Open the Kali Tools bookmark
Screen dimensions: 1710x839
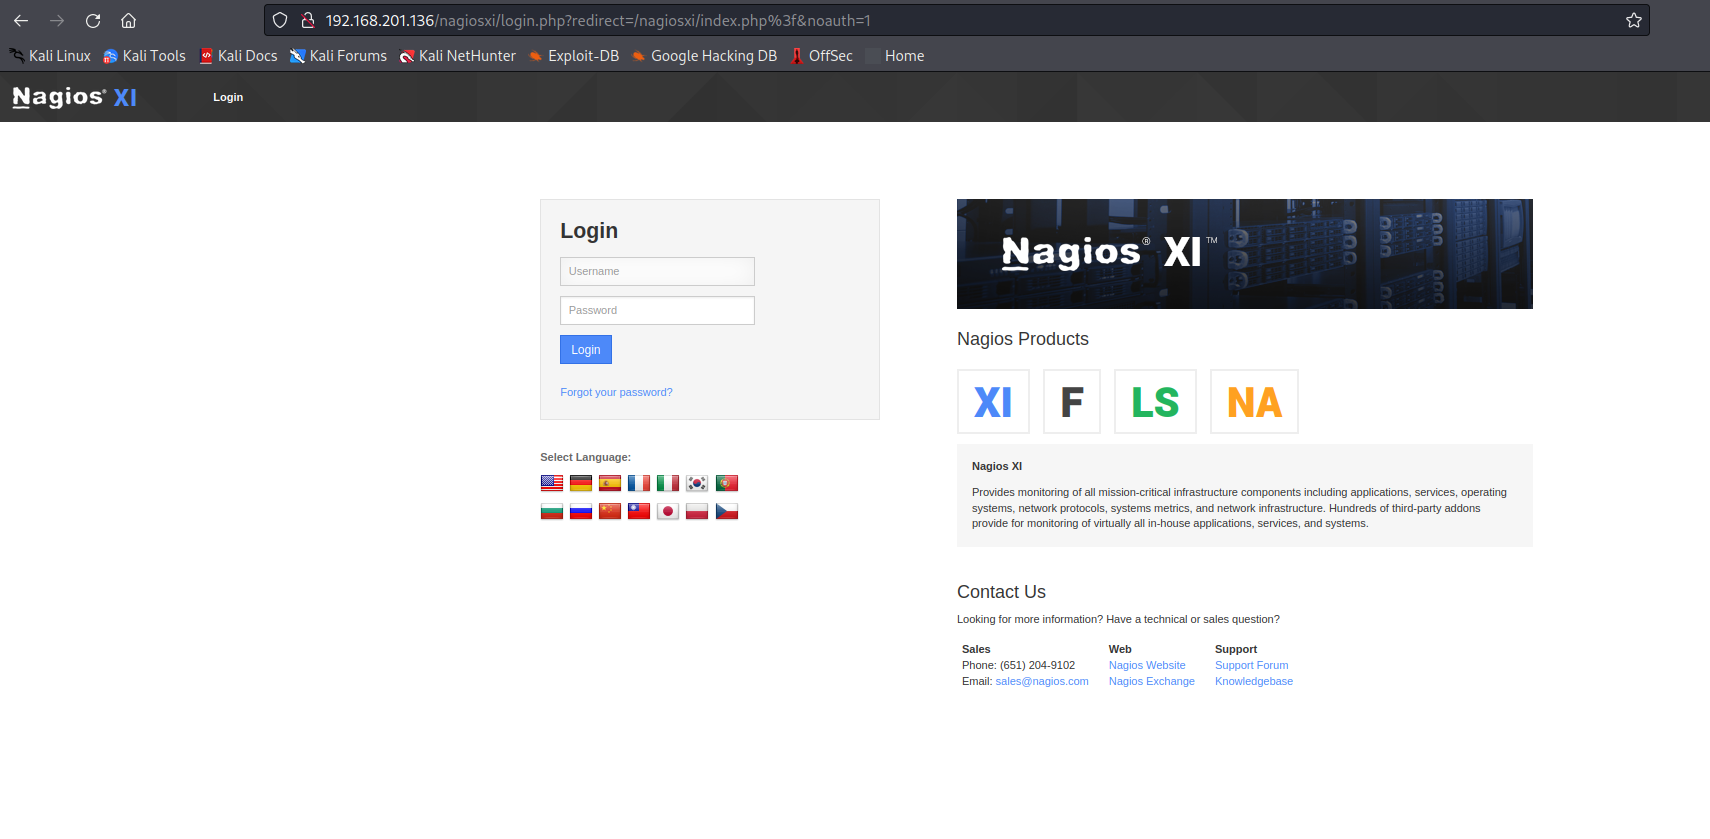click(145, 56)
